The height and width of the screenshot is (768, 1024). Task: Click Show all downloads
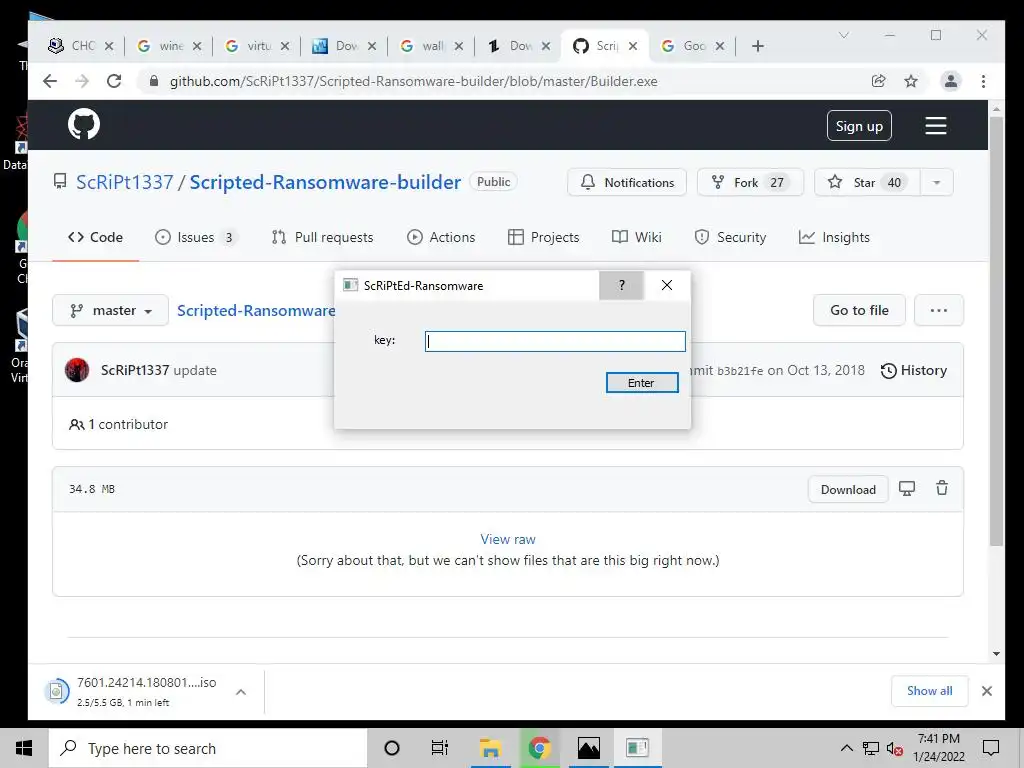pyautogui.click(x=929, y=691)
